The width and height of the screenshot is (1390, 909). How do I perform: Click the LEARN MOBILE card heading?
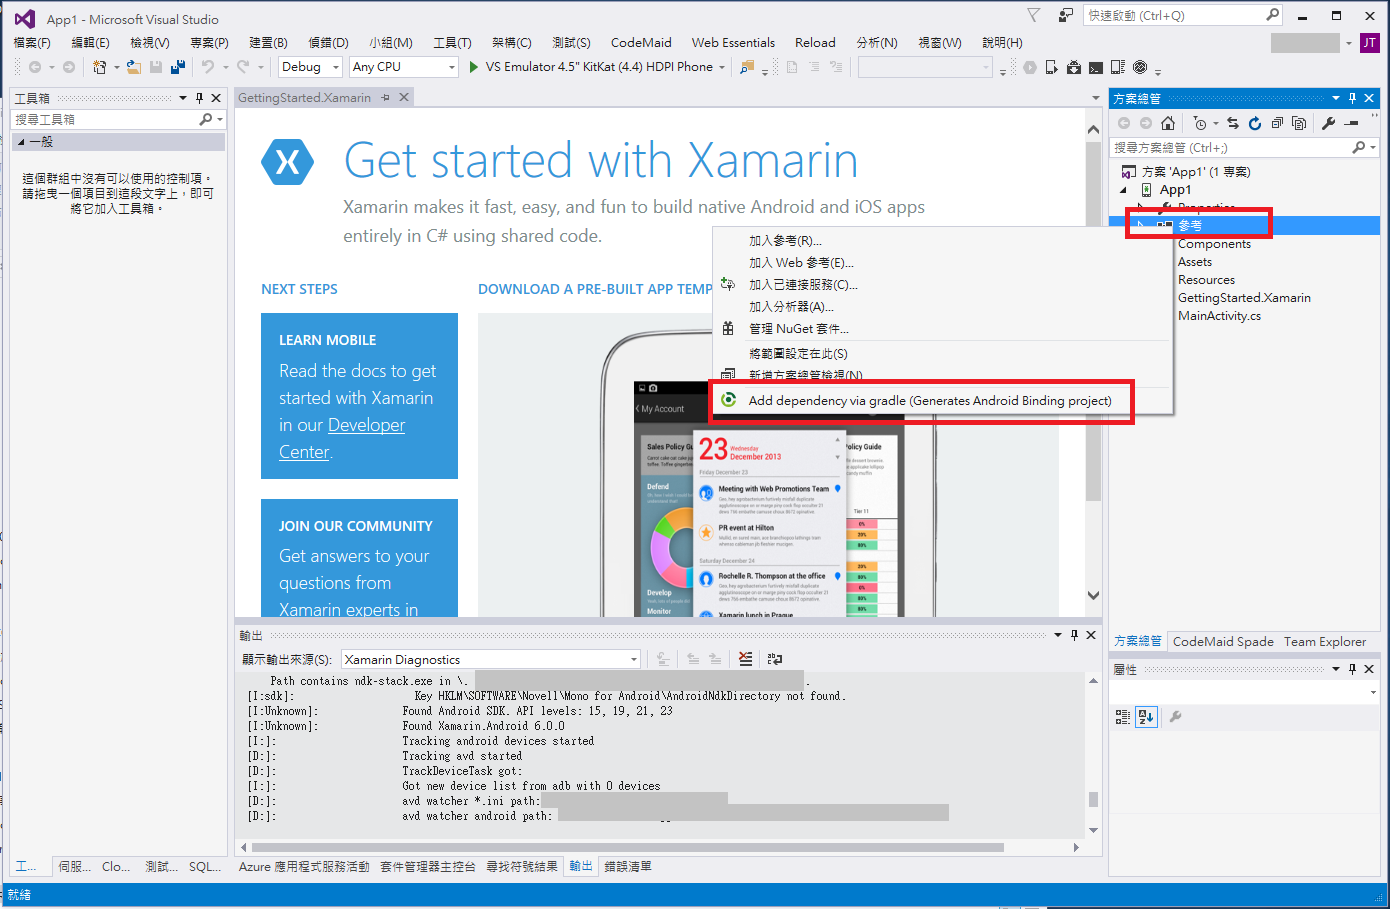(327, 340)
